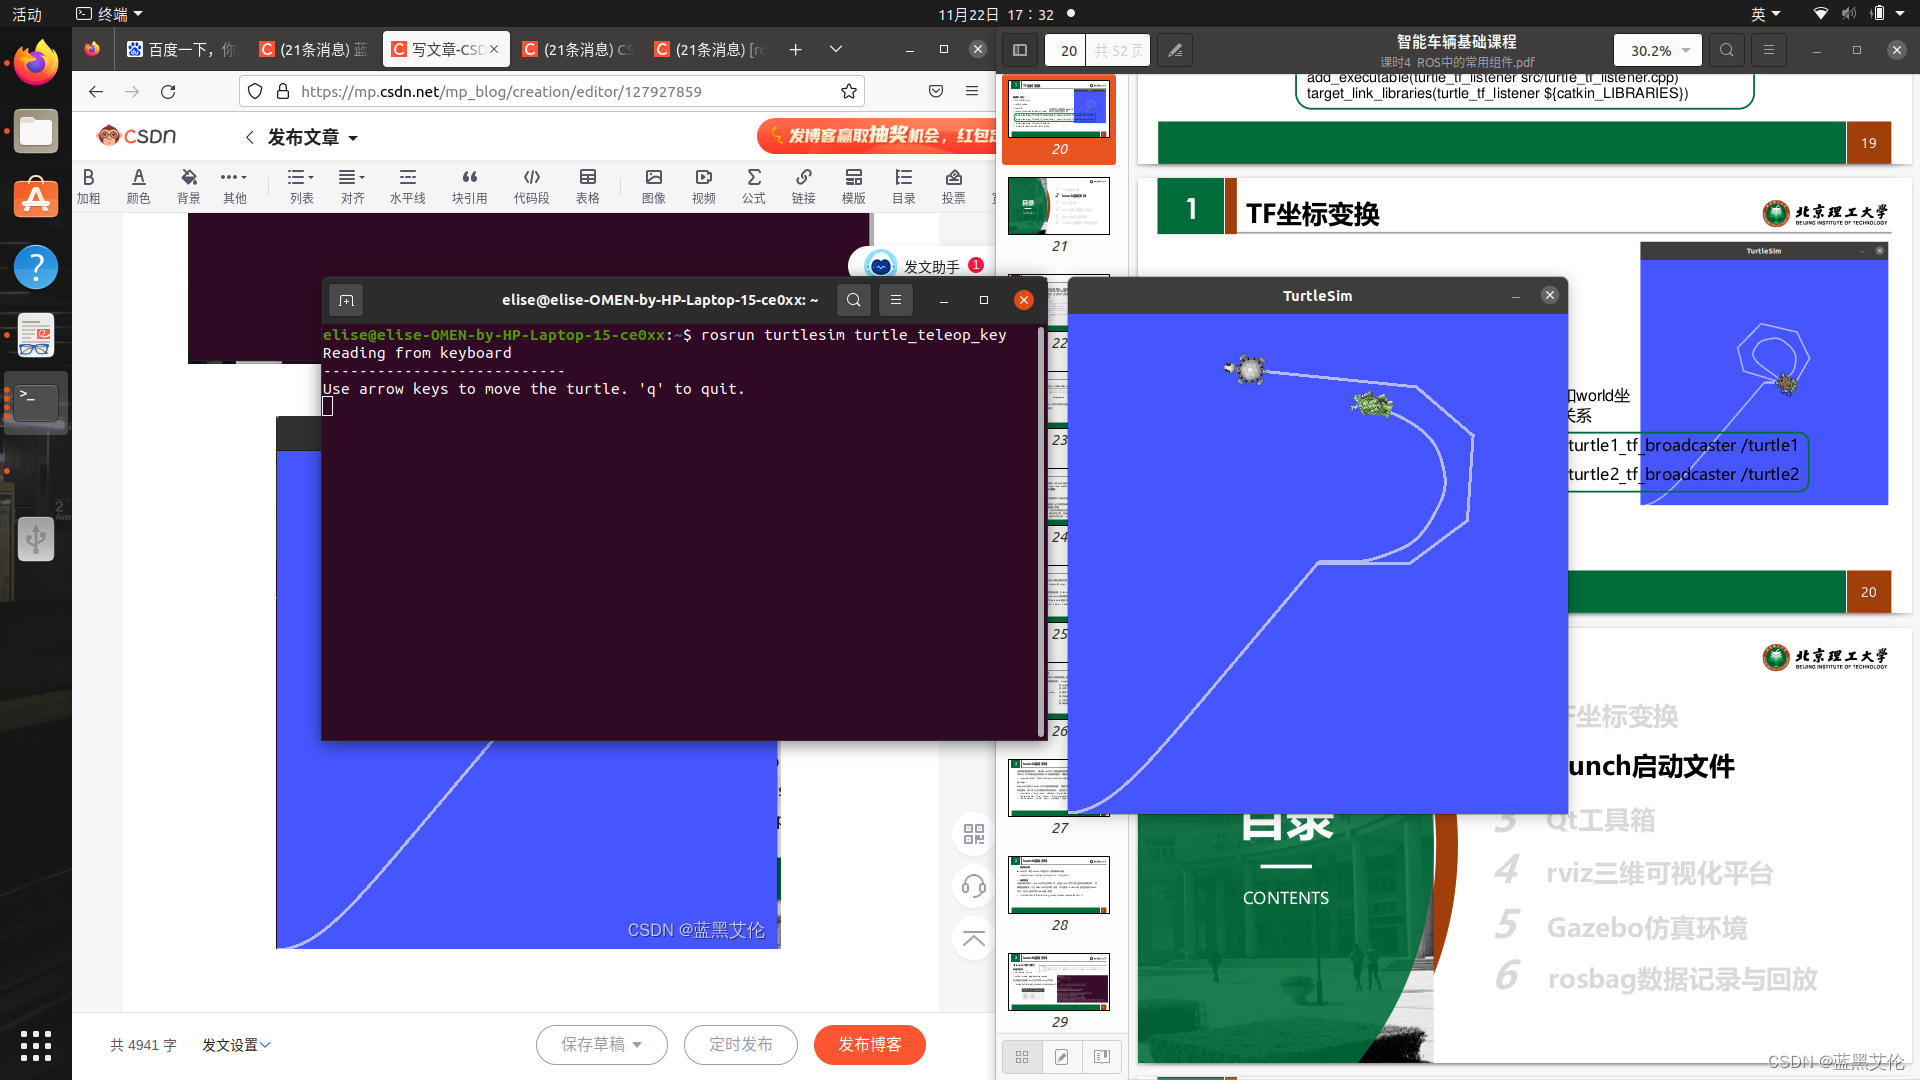Select page 21 thumbnail in PDF sidebar
This screenshot has height=1080, width=1920.
pyautogui.click(x=1058, y=206)
